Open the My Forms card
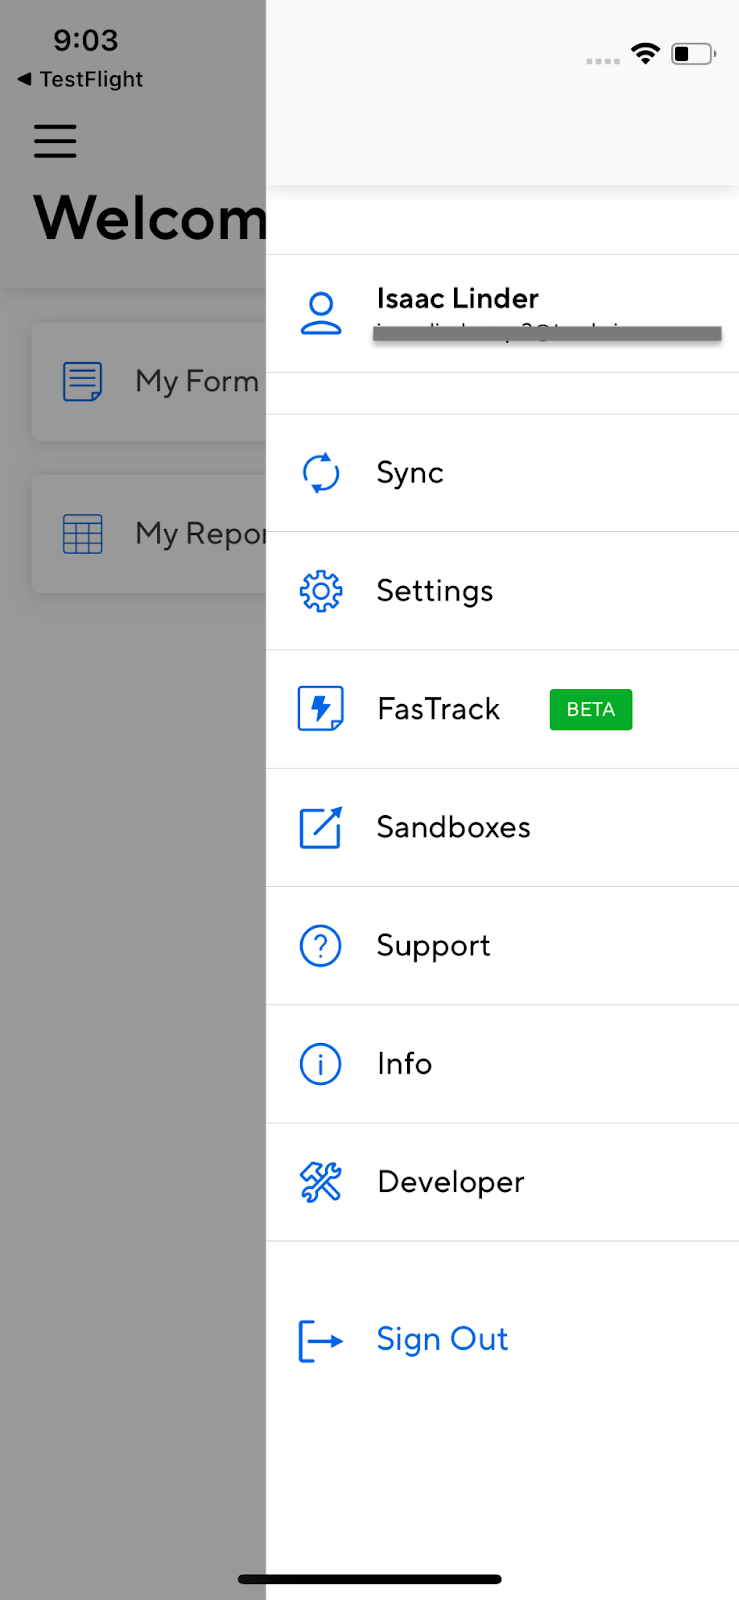Viewport: 739px width, 1600px height. click(x=150, y=381)
